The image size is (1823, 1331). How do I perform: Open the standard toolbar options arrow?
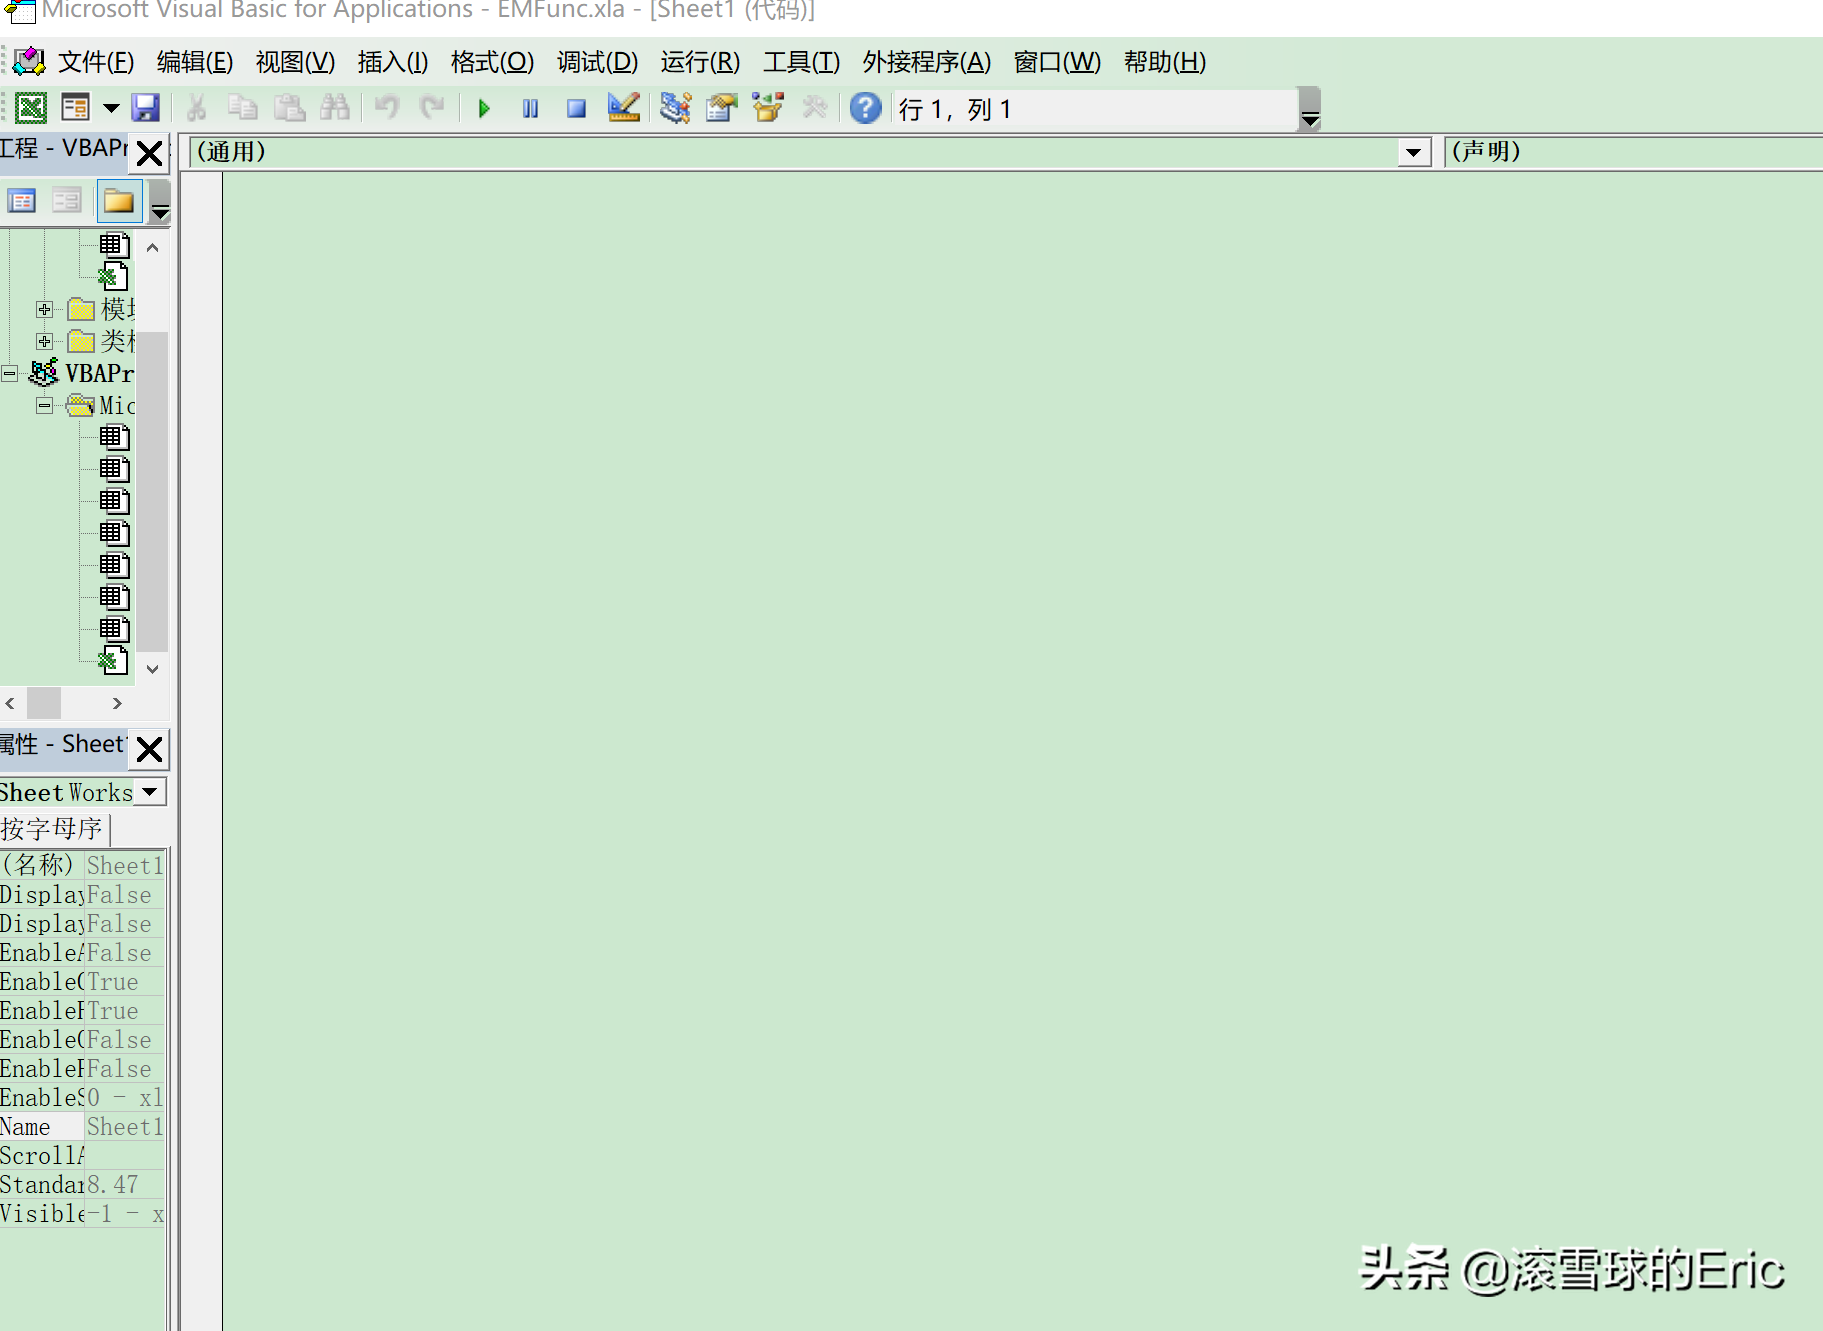[1310, 110]
